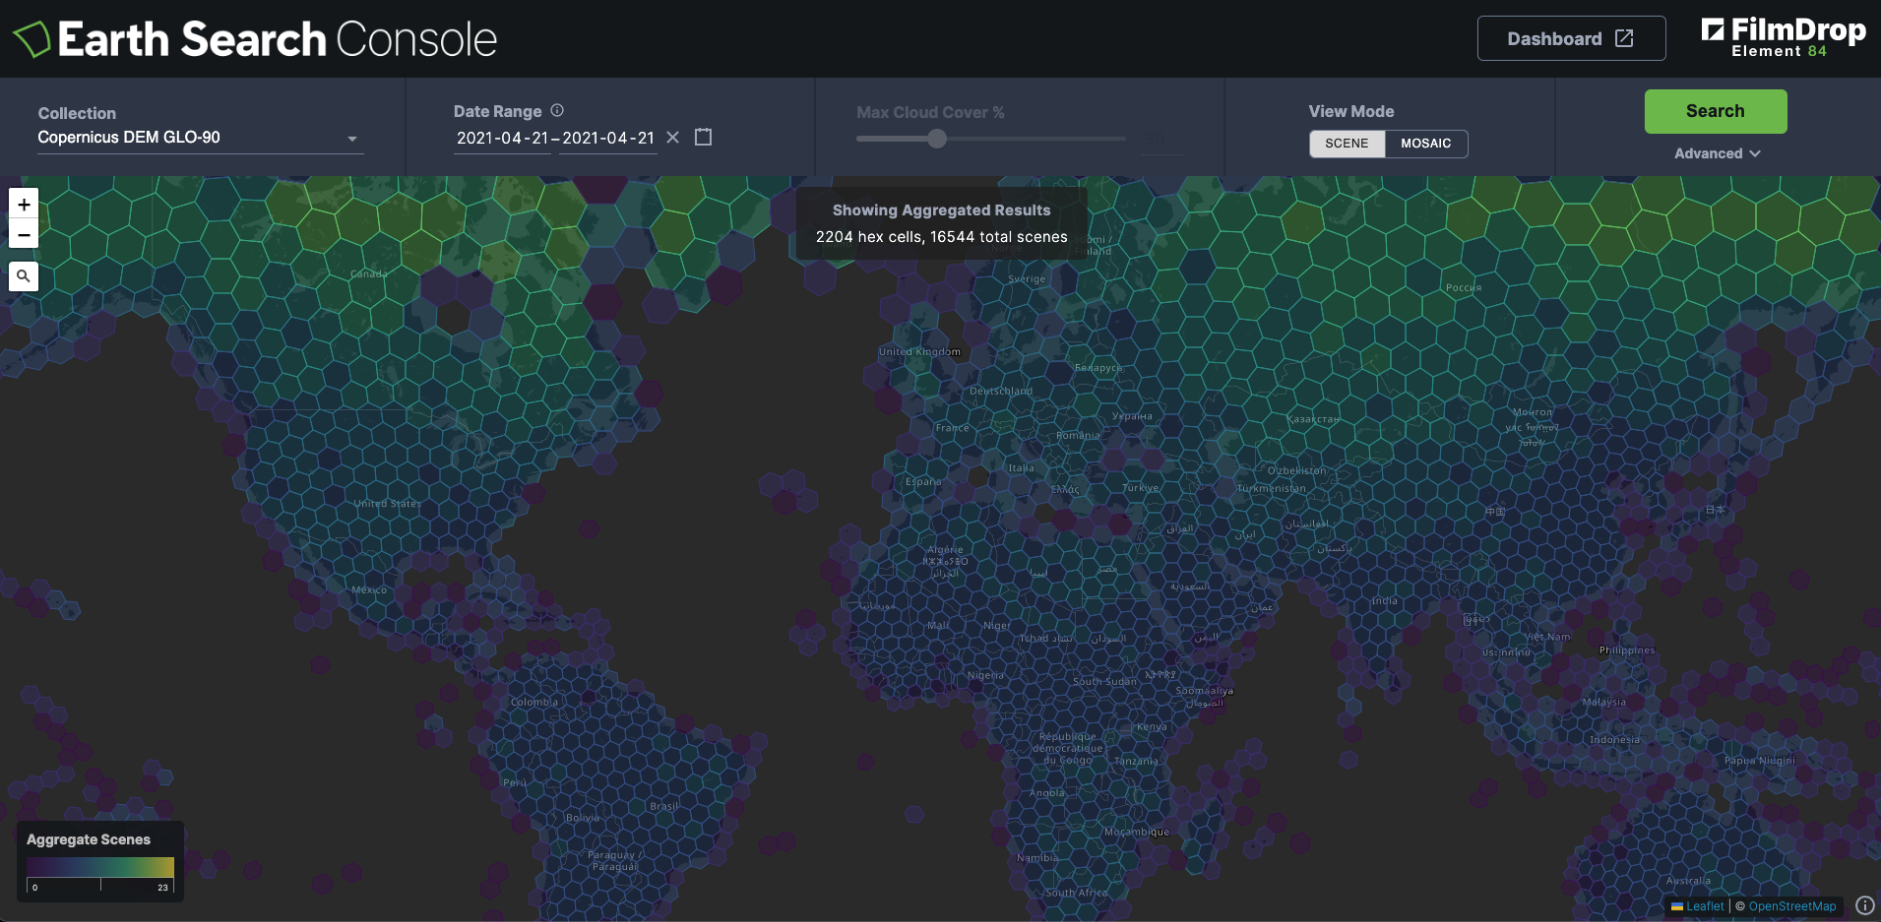Open the calendar date picker icon
This screenshot has width=1881, height=922.
point(703,137)
